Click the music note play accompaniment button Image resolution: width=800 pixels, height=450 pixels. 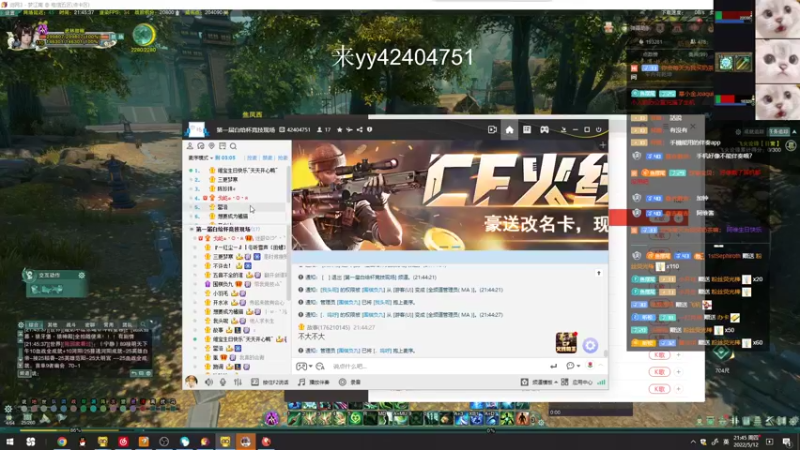(313, 382)
